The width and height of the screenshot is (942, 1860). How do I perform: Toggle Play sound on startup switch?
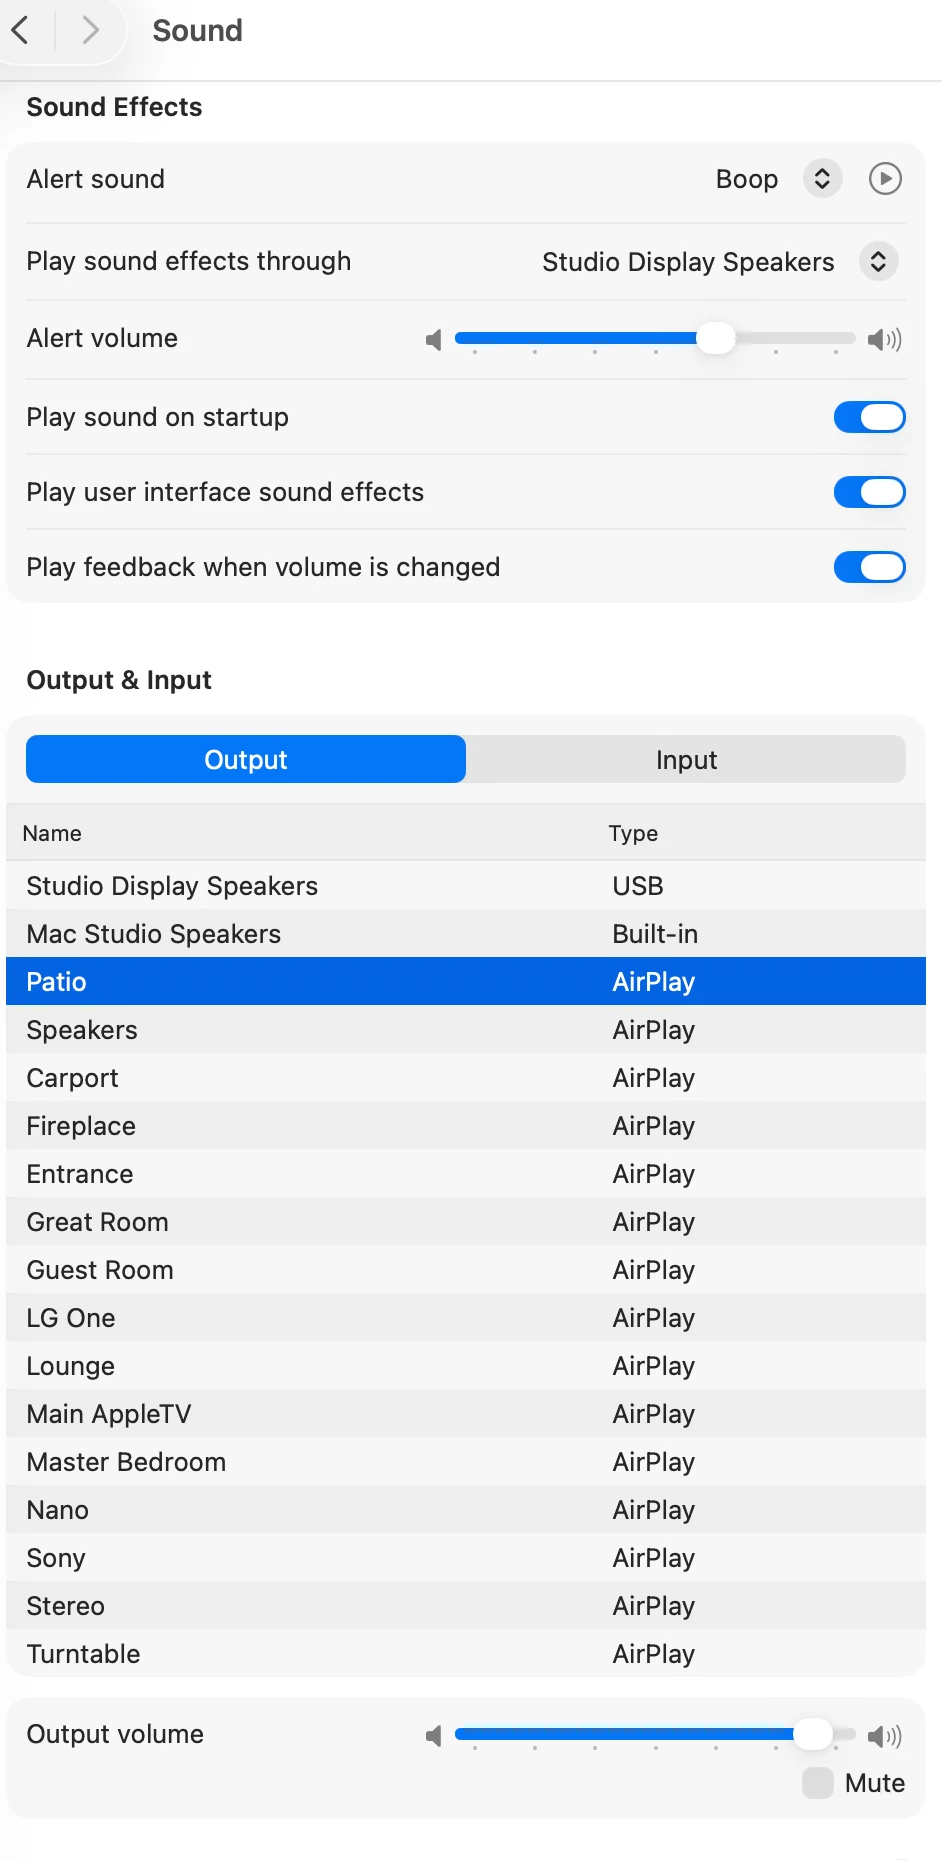tap(869, 417)
